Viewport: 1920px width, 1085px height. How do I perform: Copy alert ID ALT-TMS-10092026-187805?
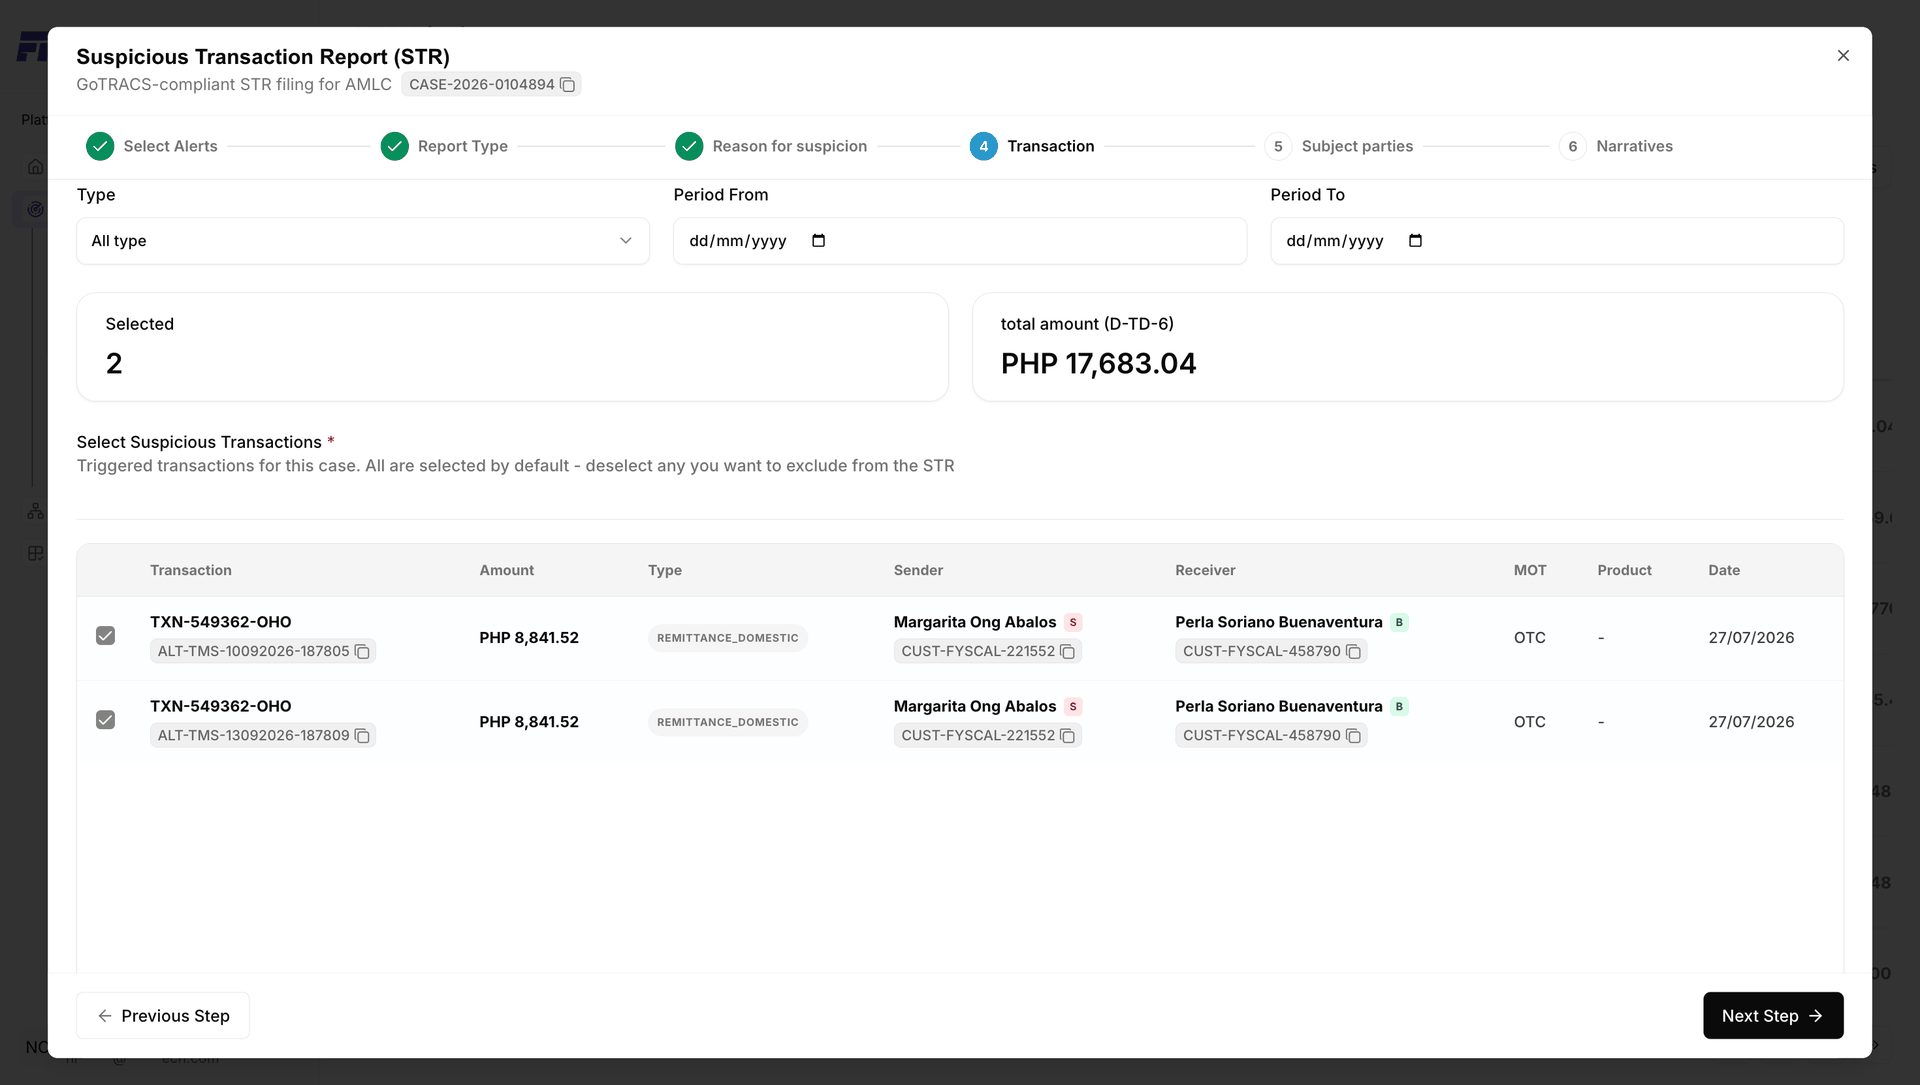(362, 652)
